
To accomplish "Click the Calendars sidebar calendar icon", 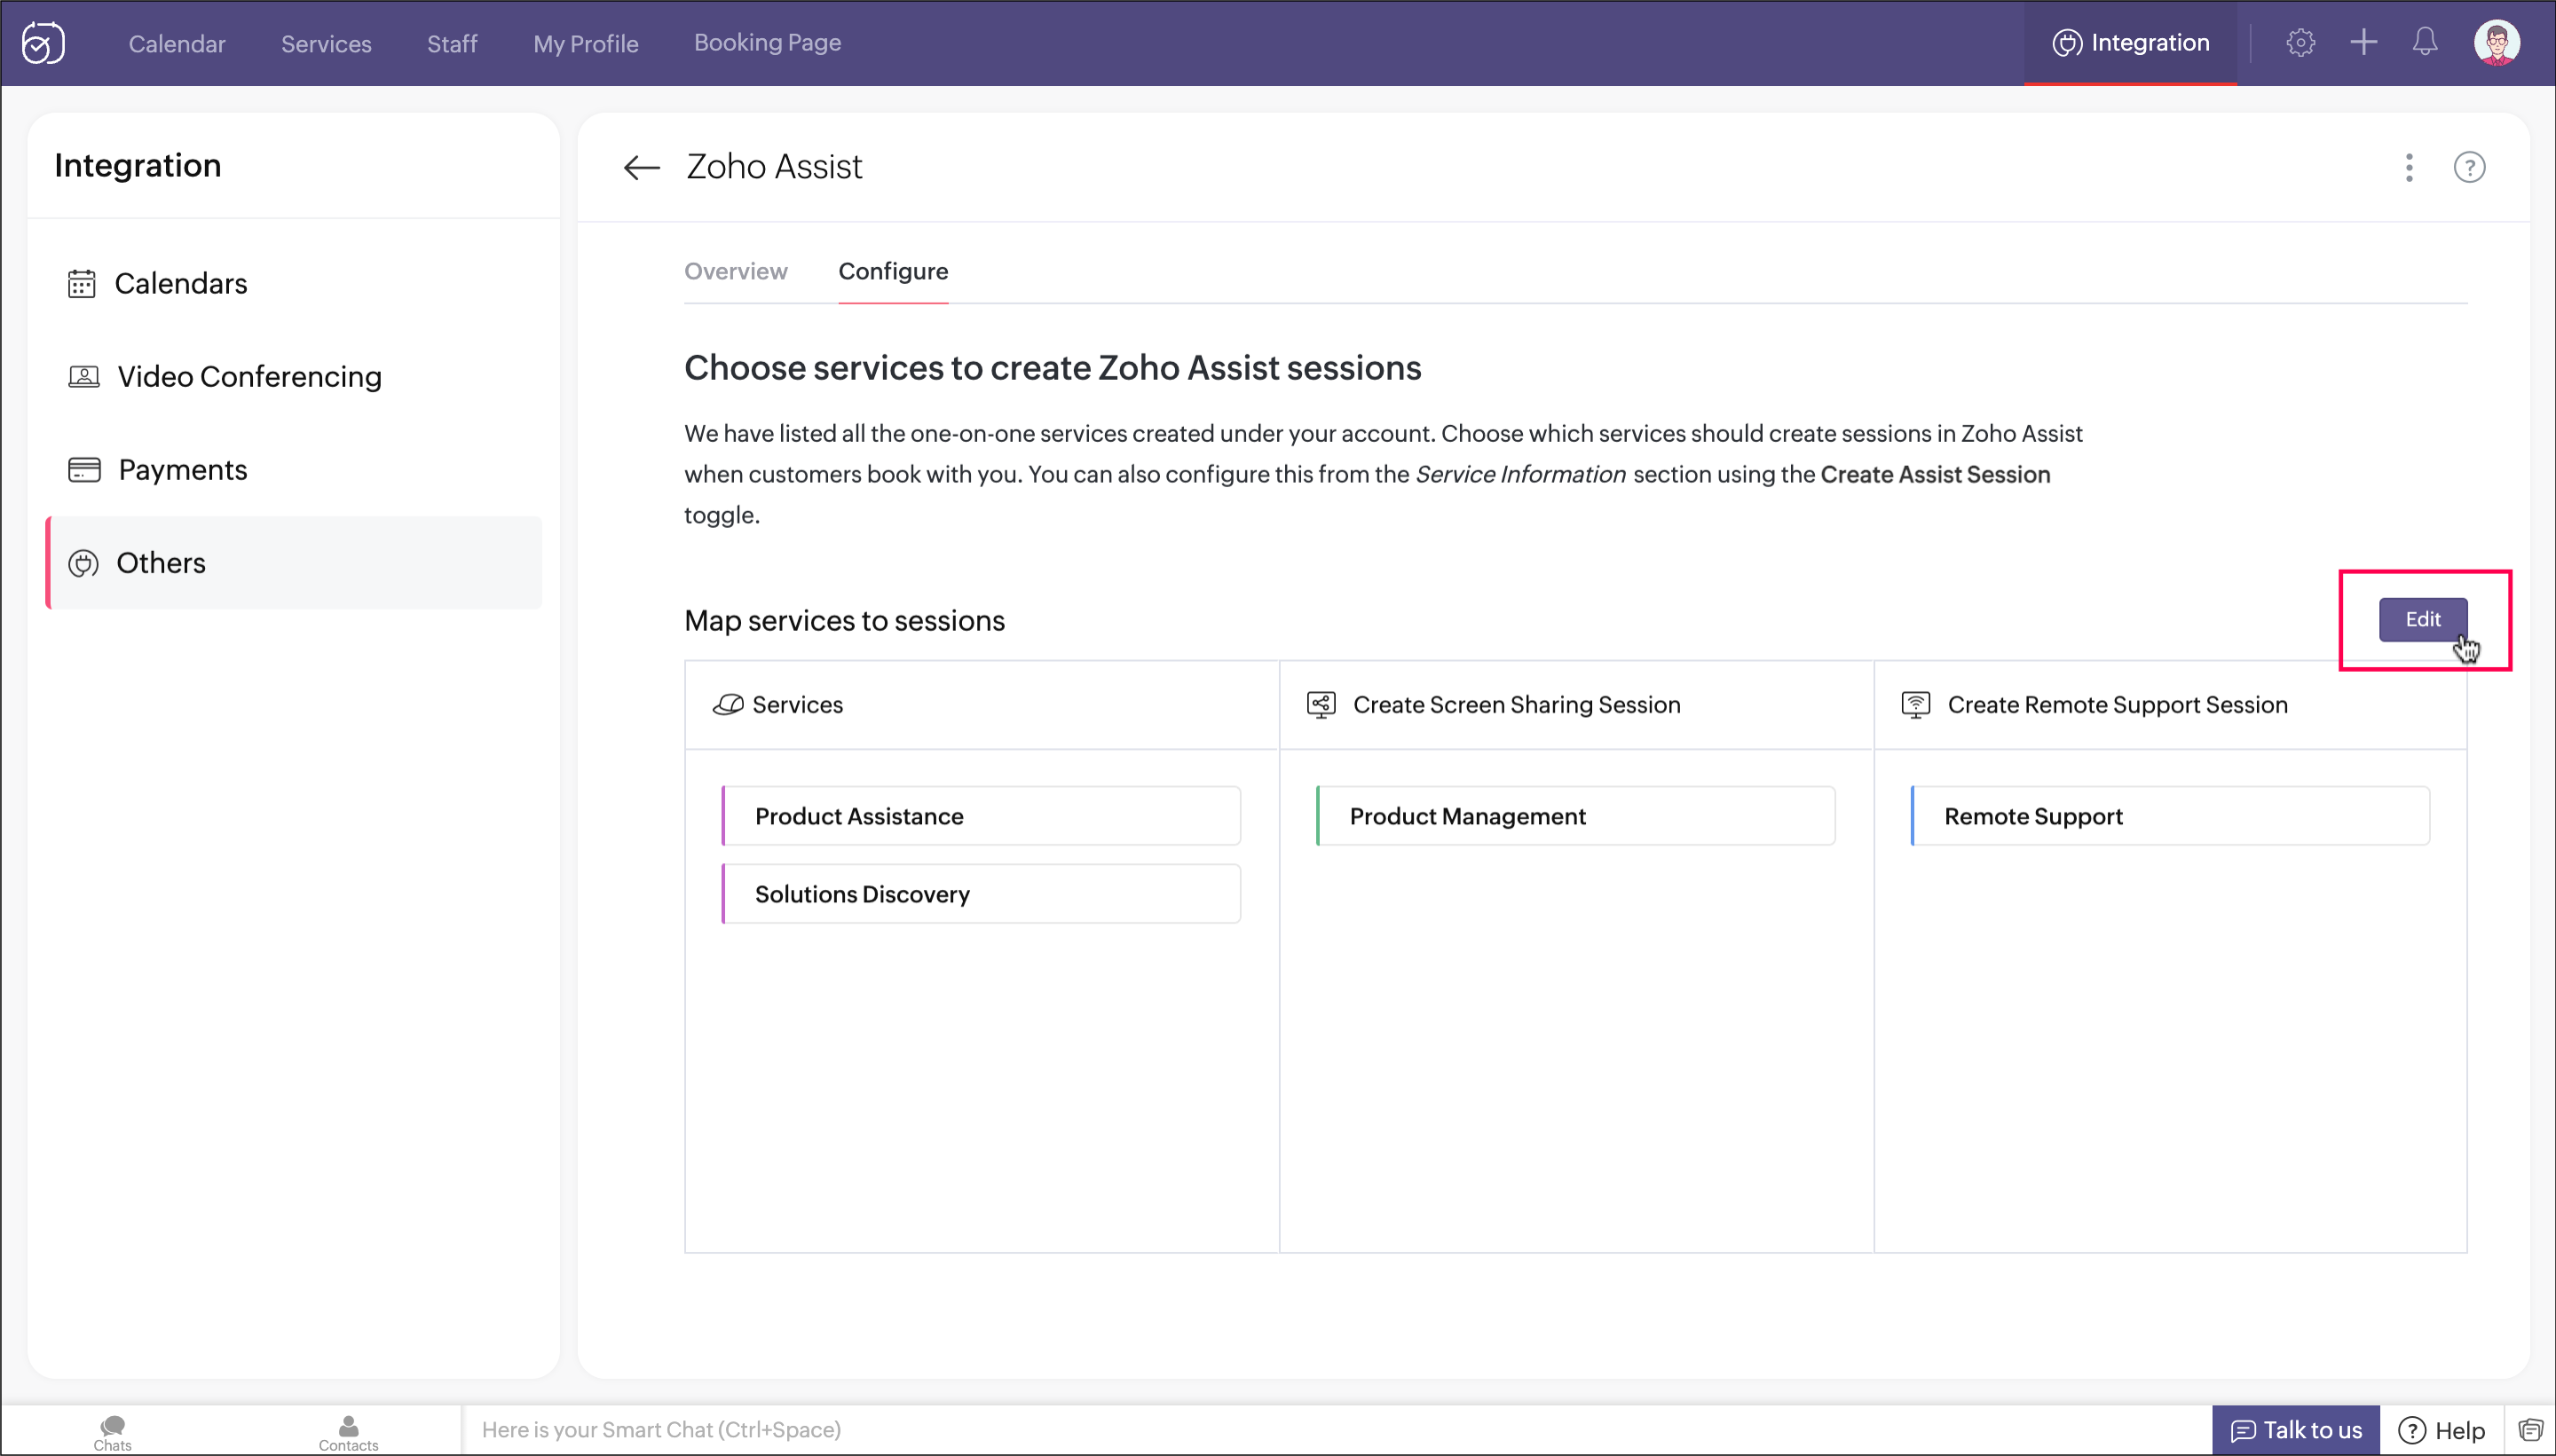I will coord(81,284).
